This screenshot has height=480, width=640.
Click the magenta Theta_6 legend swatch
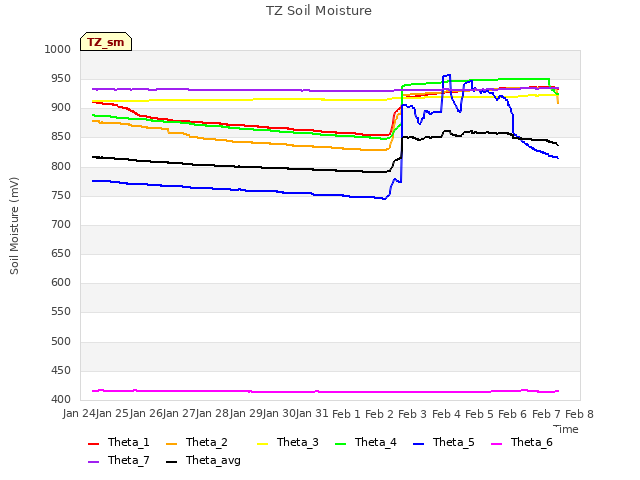click(496, 443)
